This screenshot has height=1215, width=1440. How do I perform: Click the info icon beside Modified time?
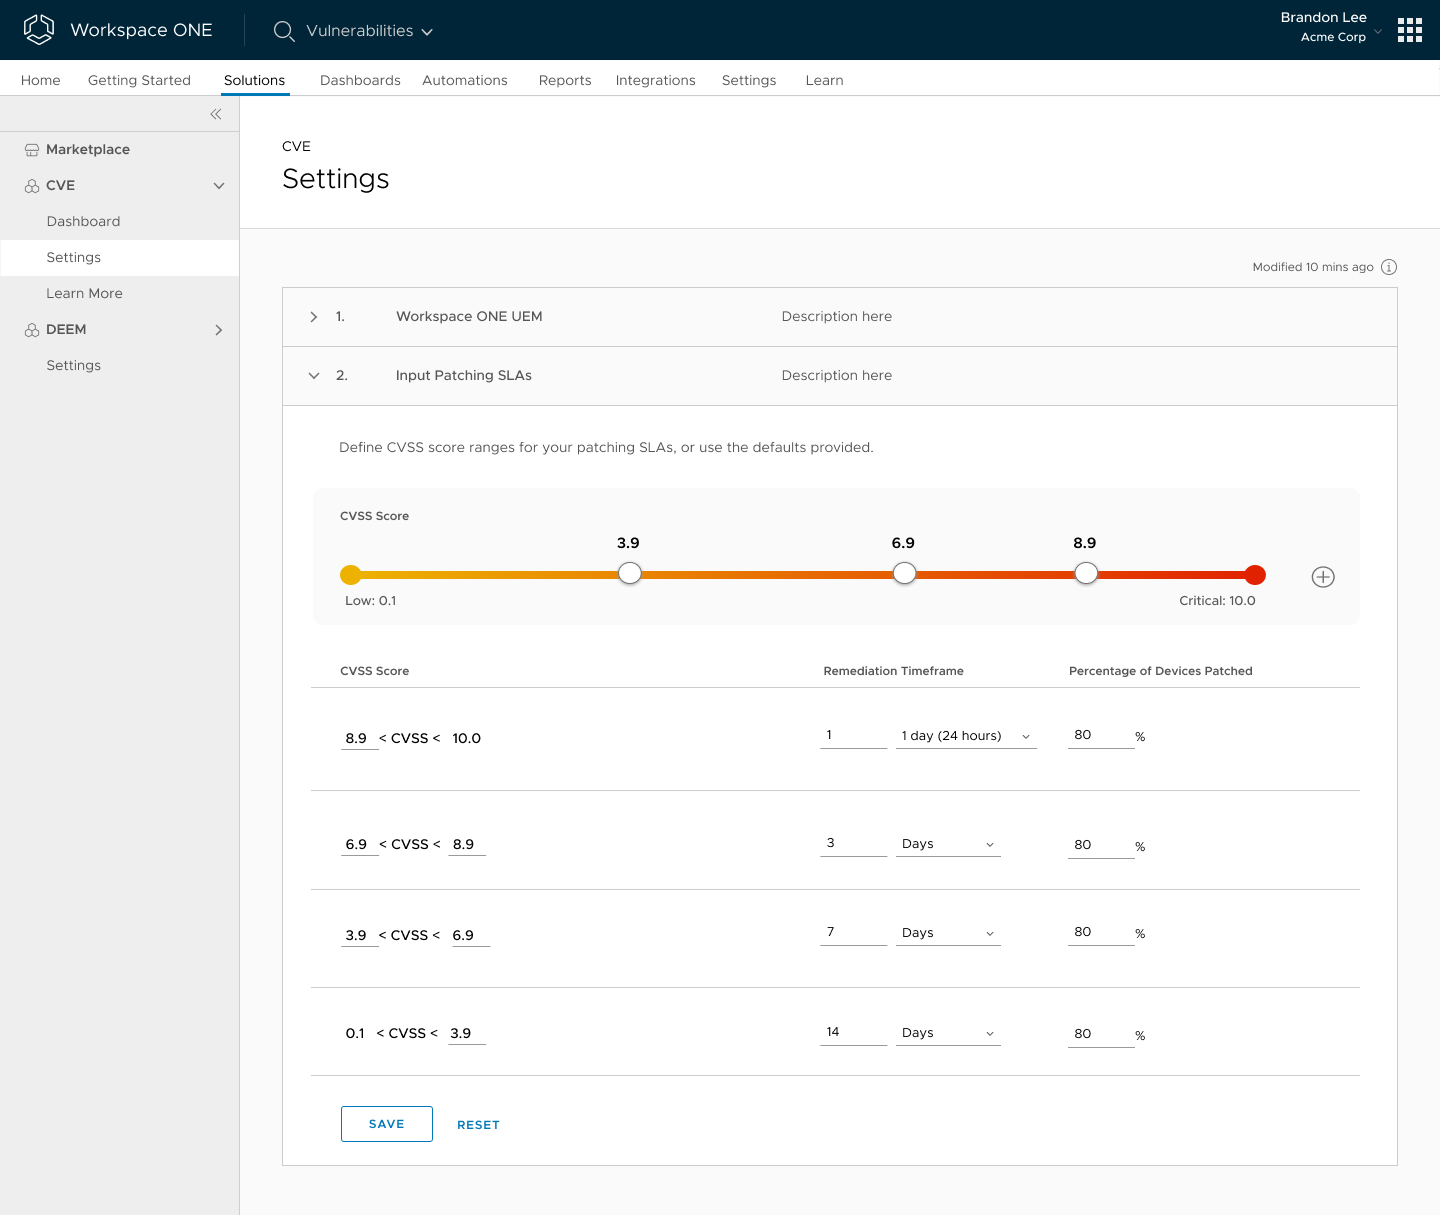[1389, 267]
